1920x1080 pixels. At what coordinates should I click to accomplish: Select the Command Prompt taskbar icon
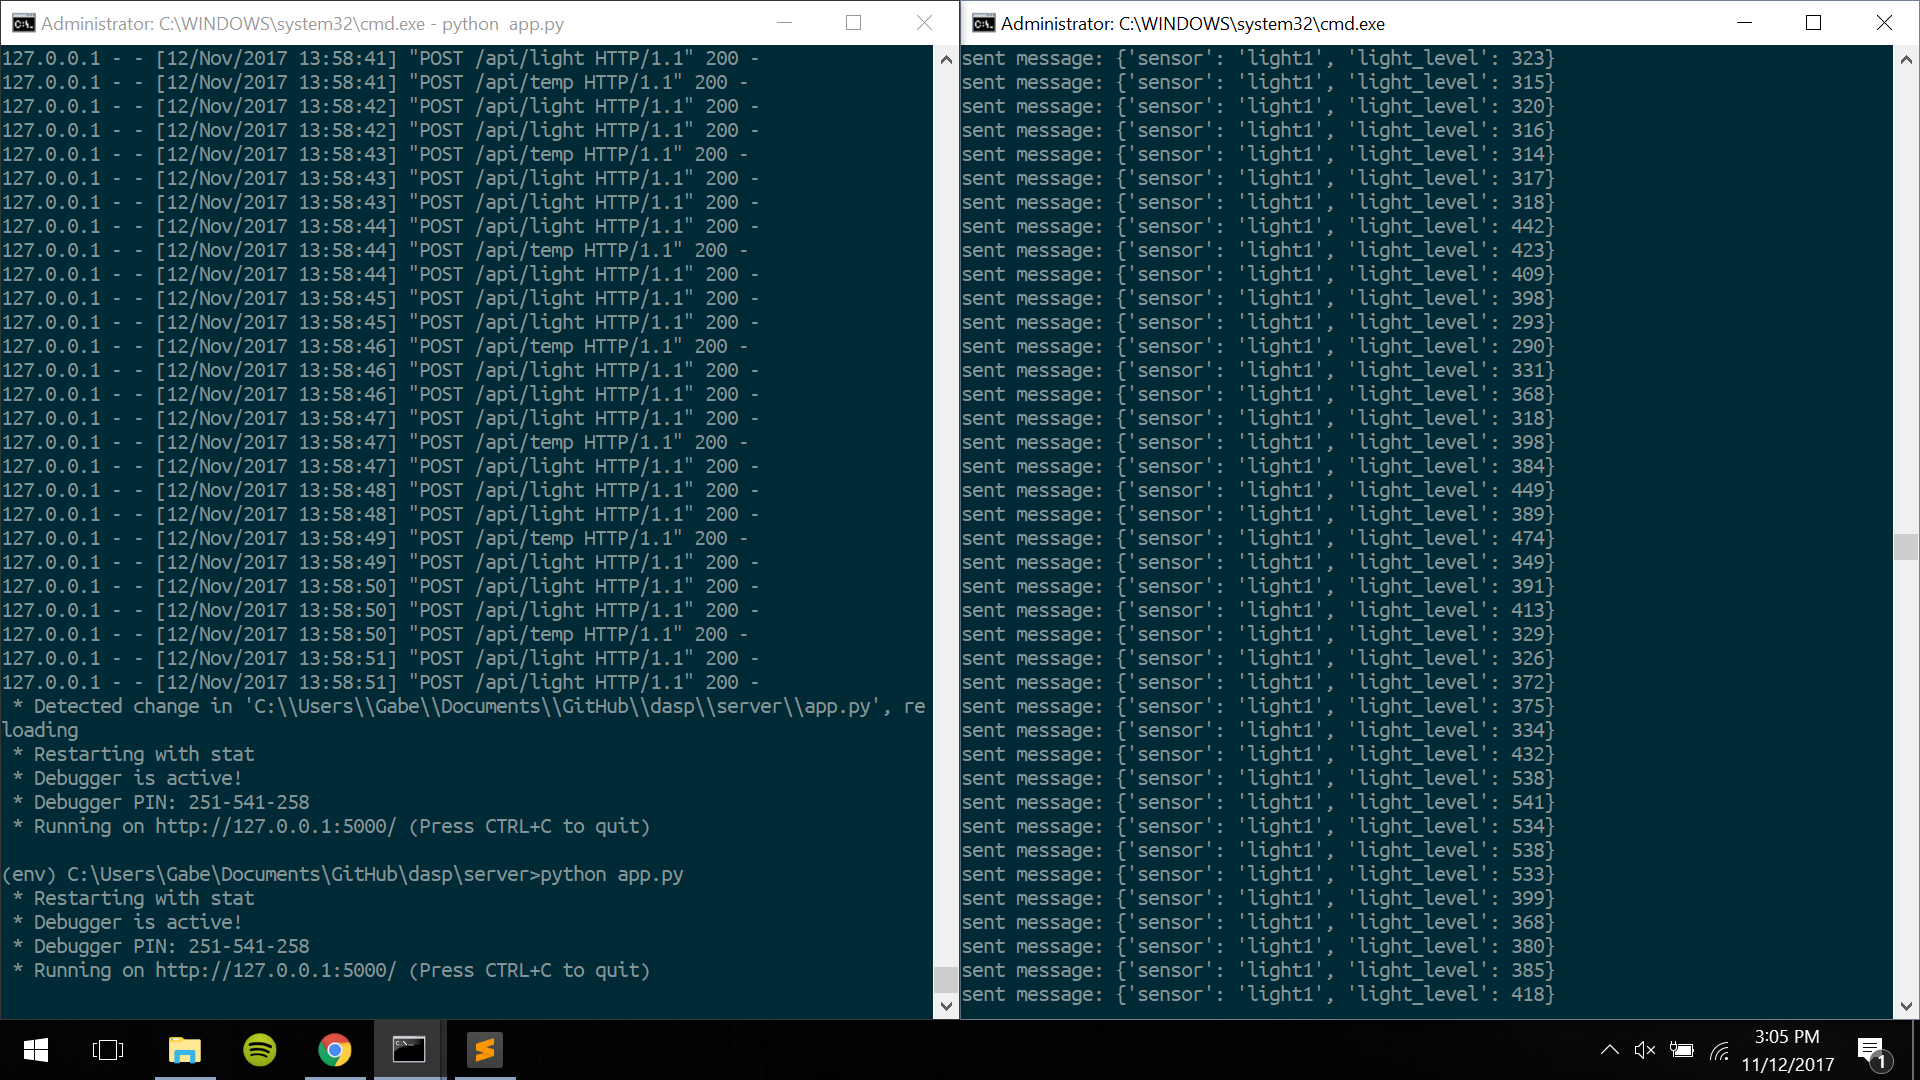[x=409, y=1050]
